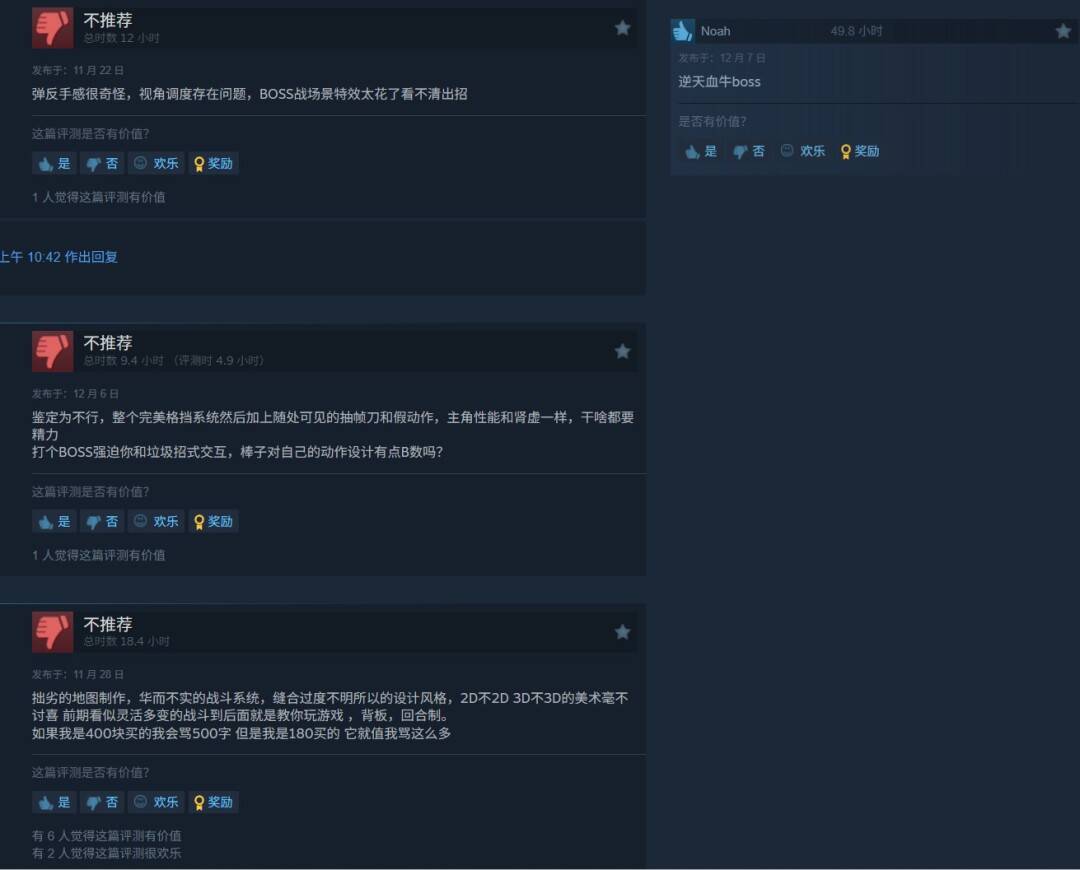The width and height of the screenshot is (1080, 870).
Task: Vote 否 on the 11月28日 review
Action: 102,802
